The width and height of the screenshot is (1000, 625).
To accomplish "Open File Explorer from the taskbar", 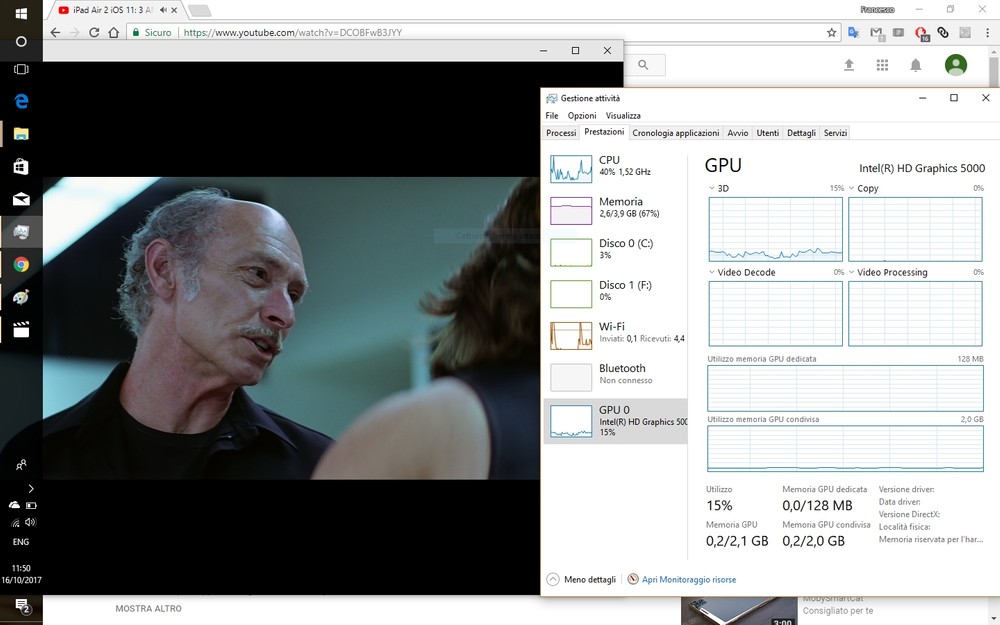I will coord(21,133).
